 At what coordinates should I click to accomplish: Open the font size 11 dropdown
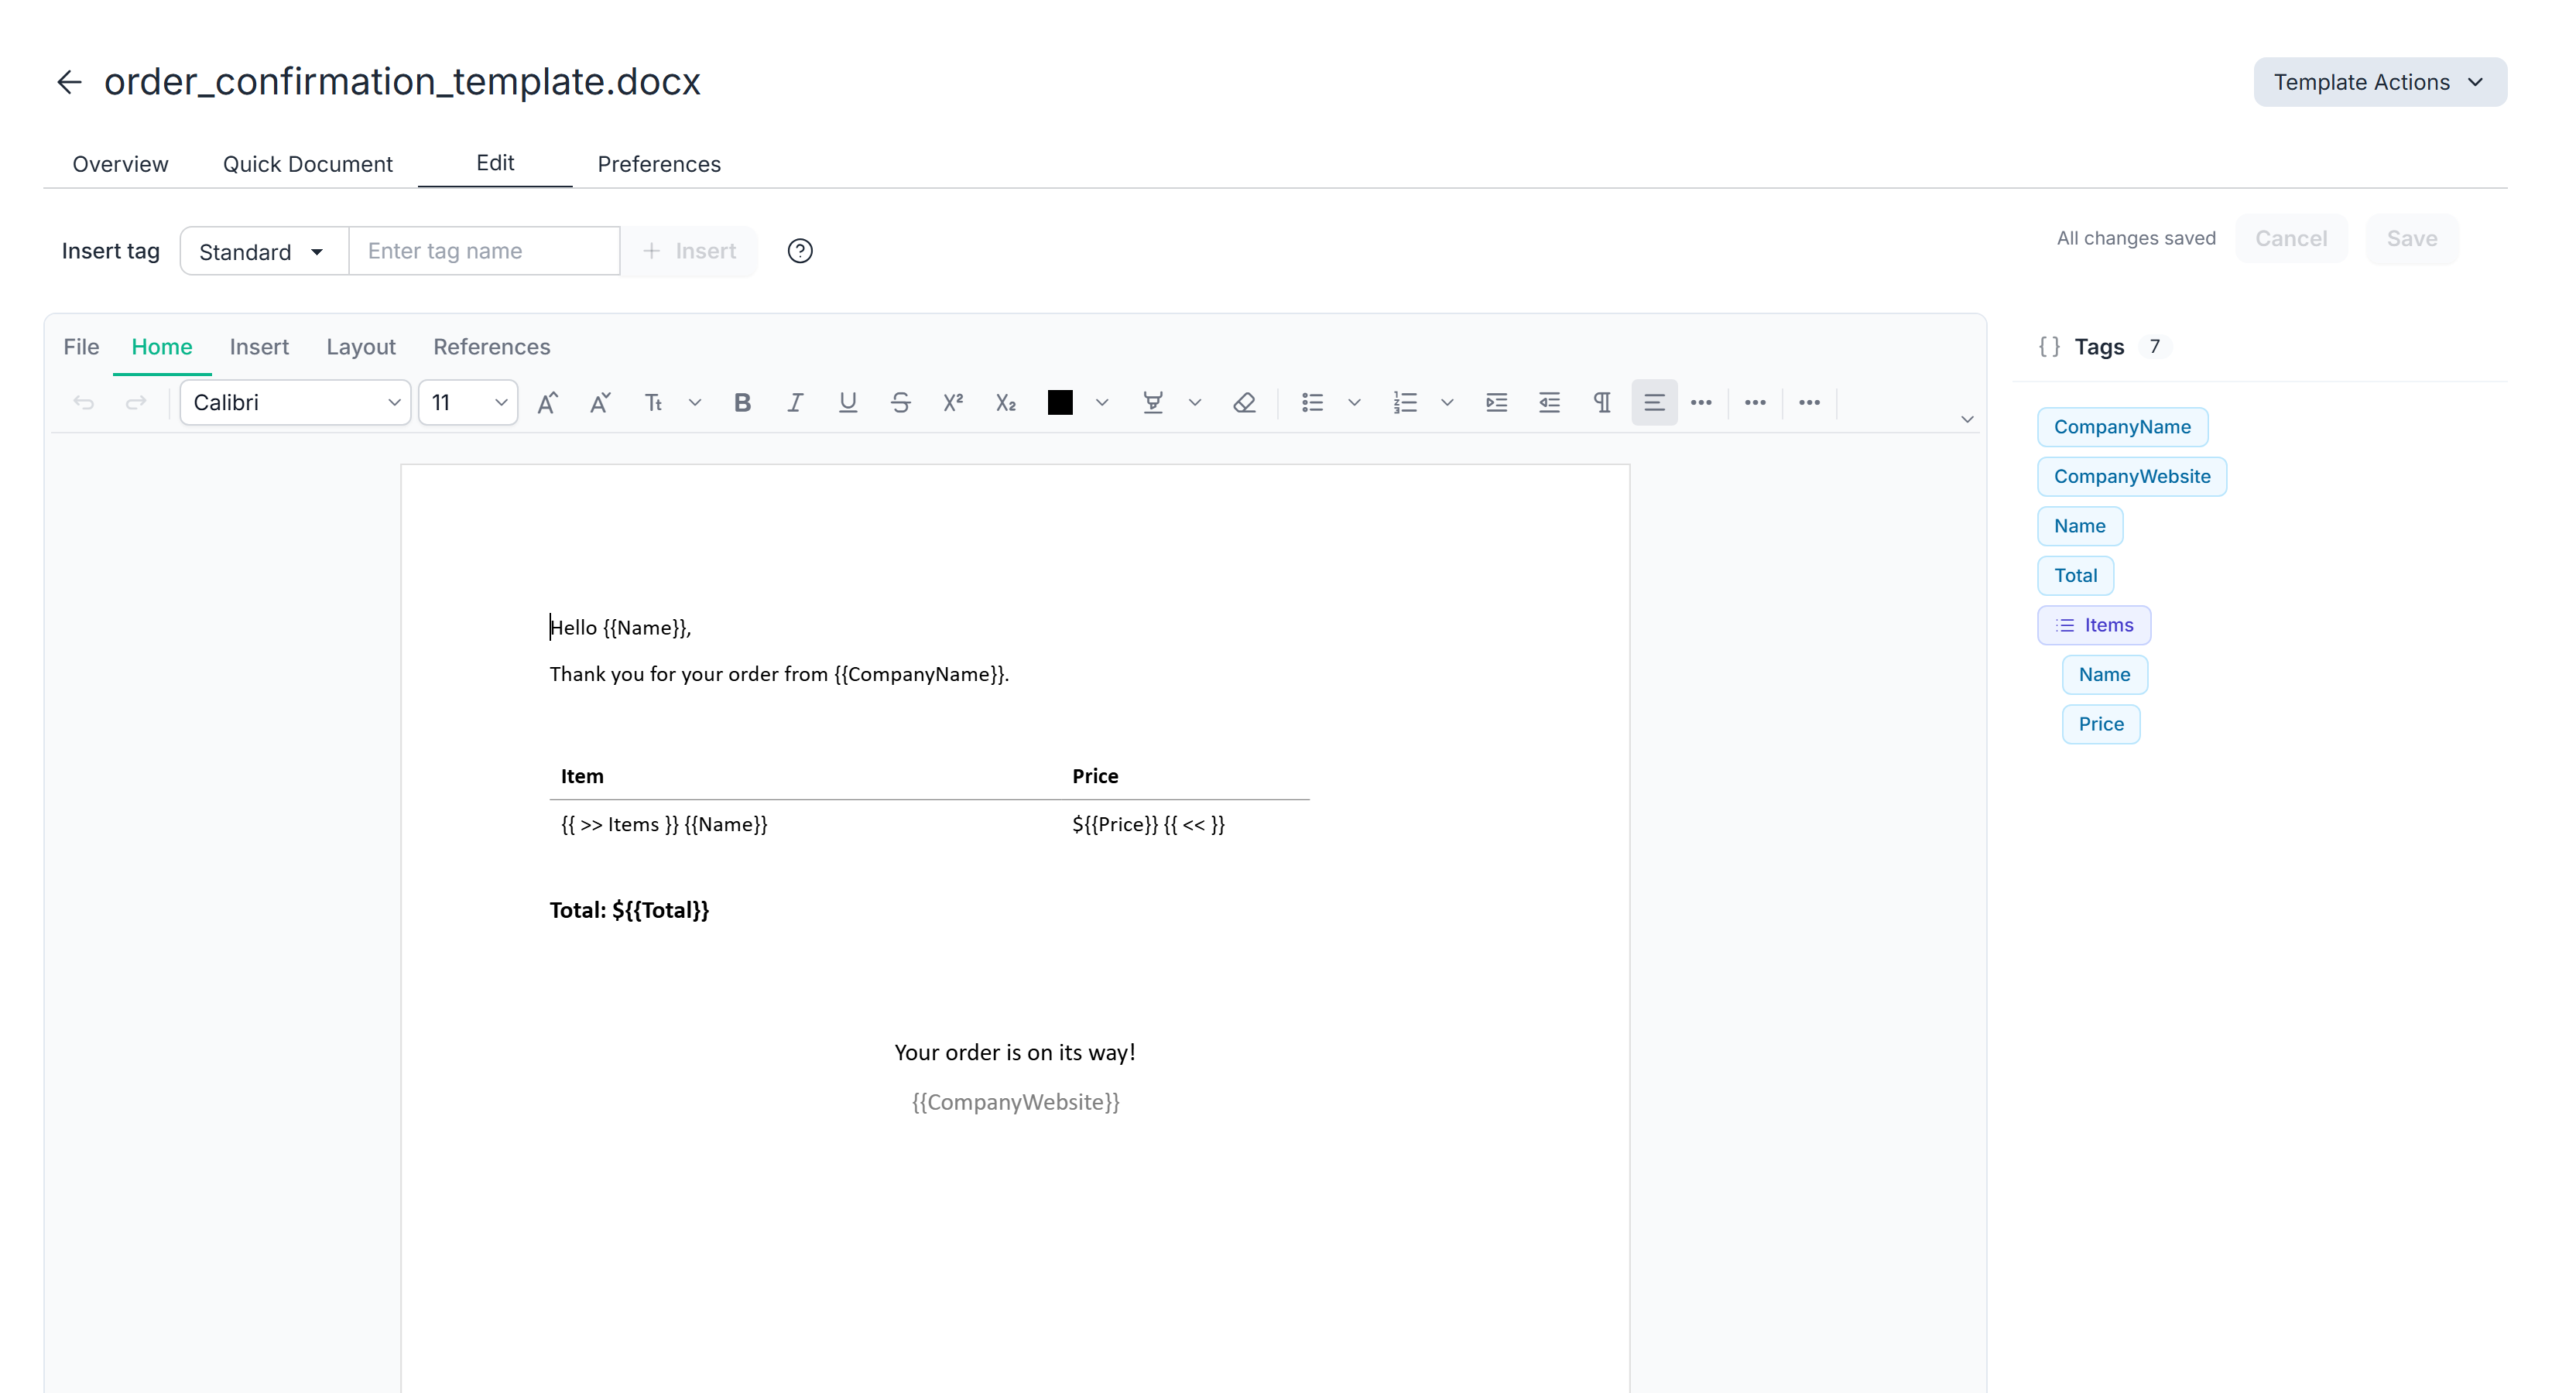pyautogui.click(x=468, y=402)
